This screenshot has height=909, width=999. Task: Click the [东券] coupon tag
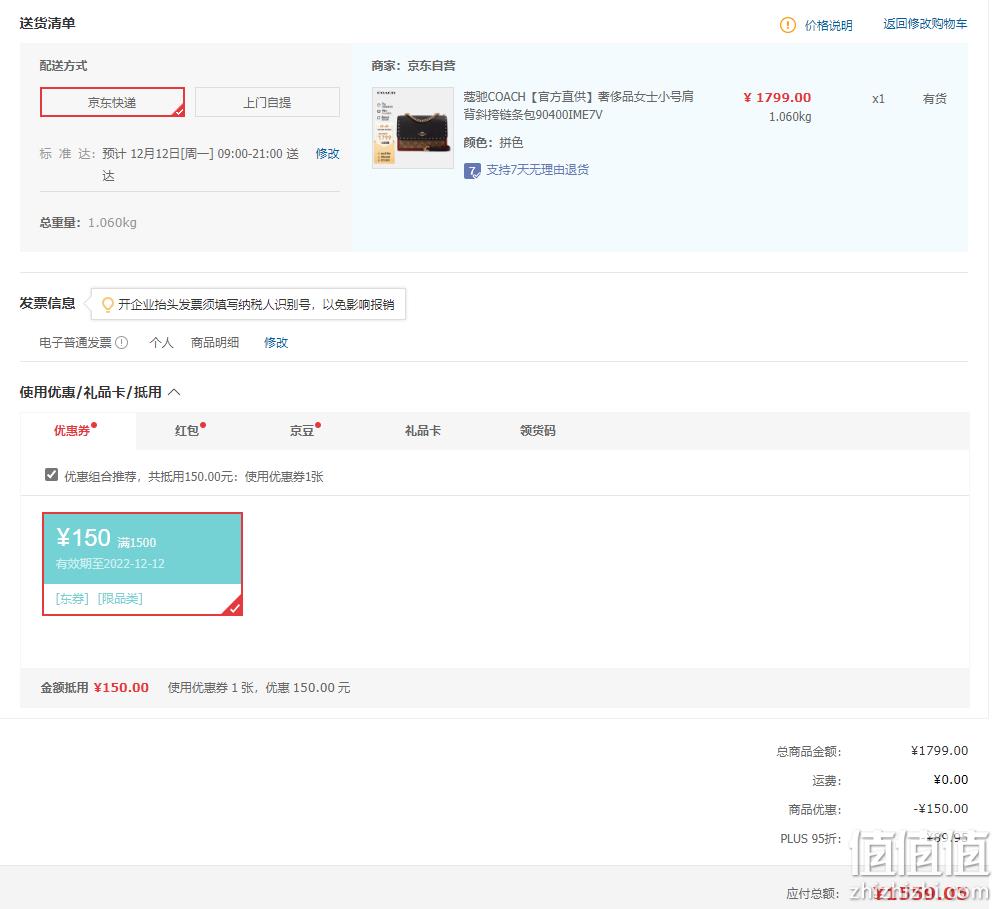71,598
